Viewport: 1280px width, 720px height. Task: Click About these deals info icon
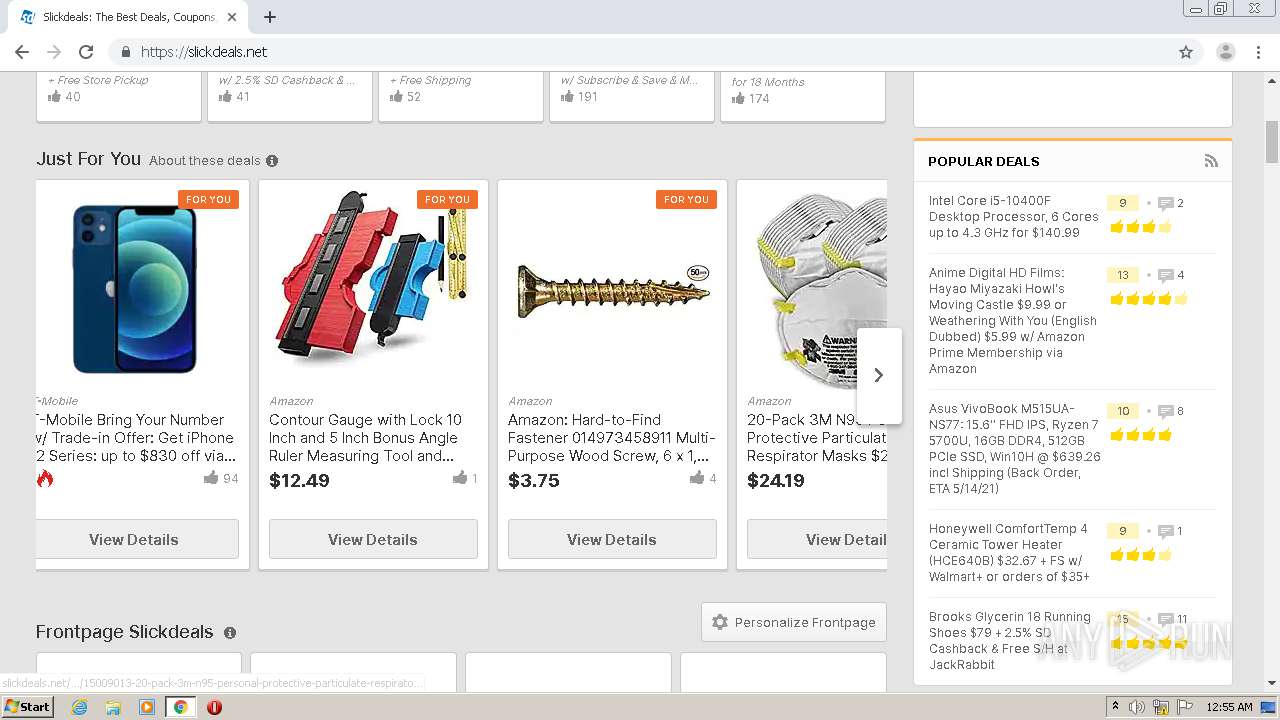pyautogui.click(x=272, y=161)
